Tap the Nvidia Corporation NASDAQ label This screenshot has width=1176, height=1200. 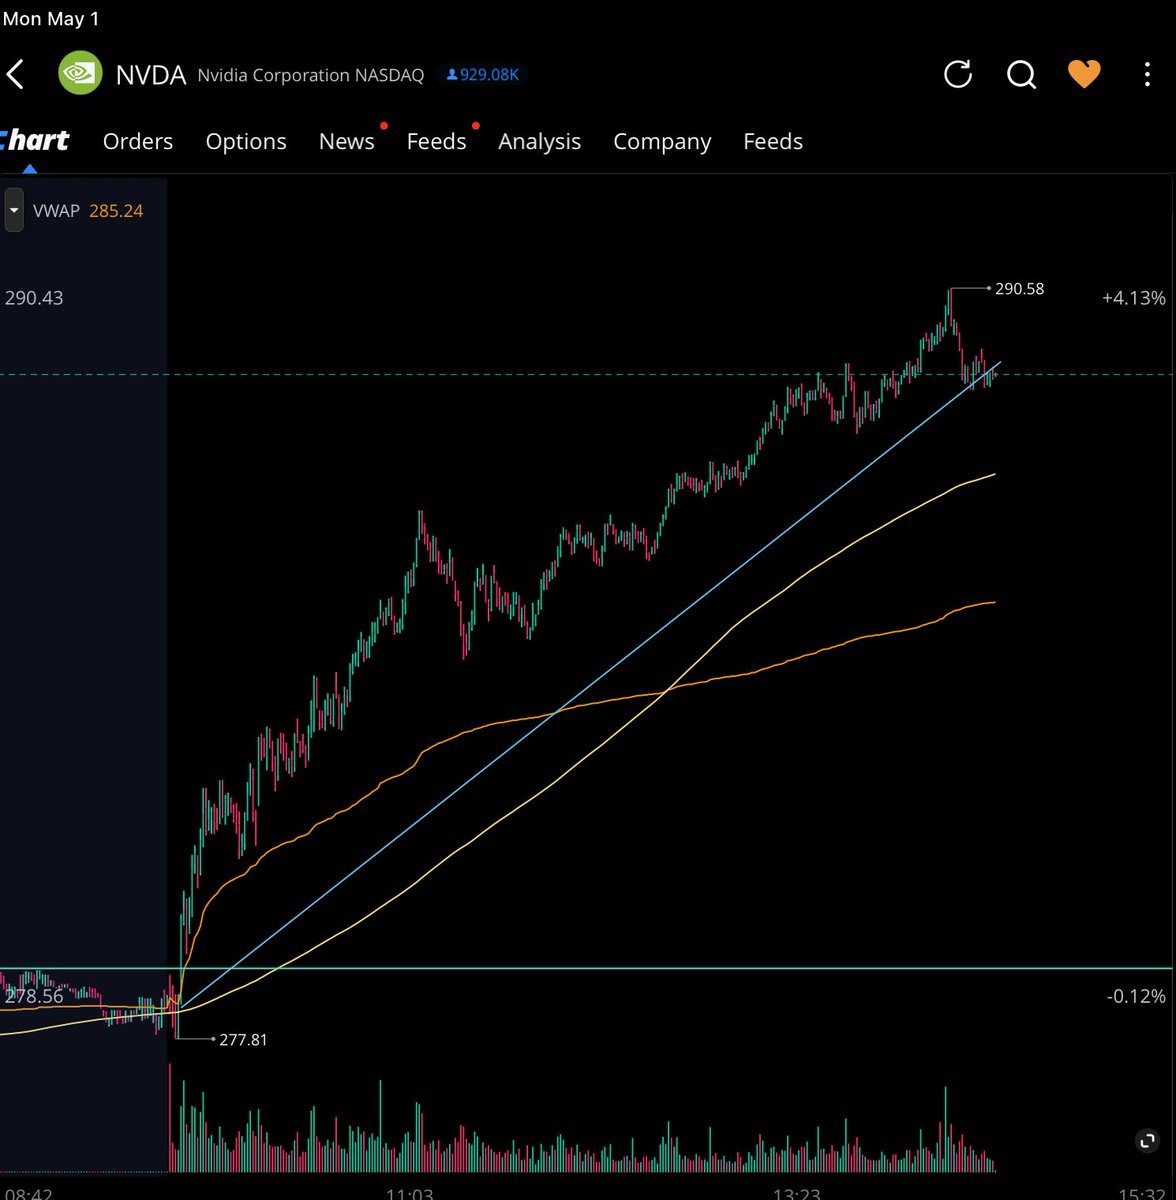click(x=311, y=75)
